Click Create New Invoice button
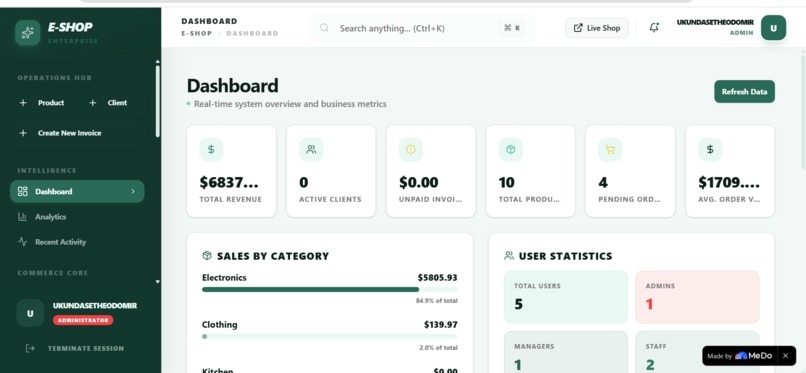This screenshot has height=373, width=806. pyautogui.click(x=77, y=133)
